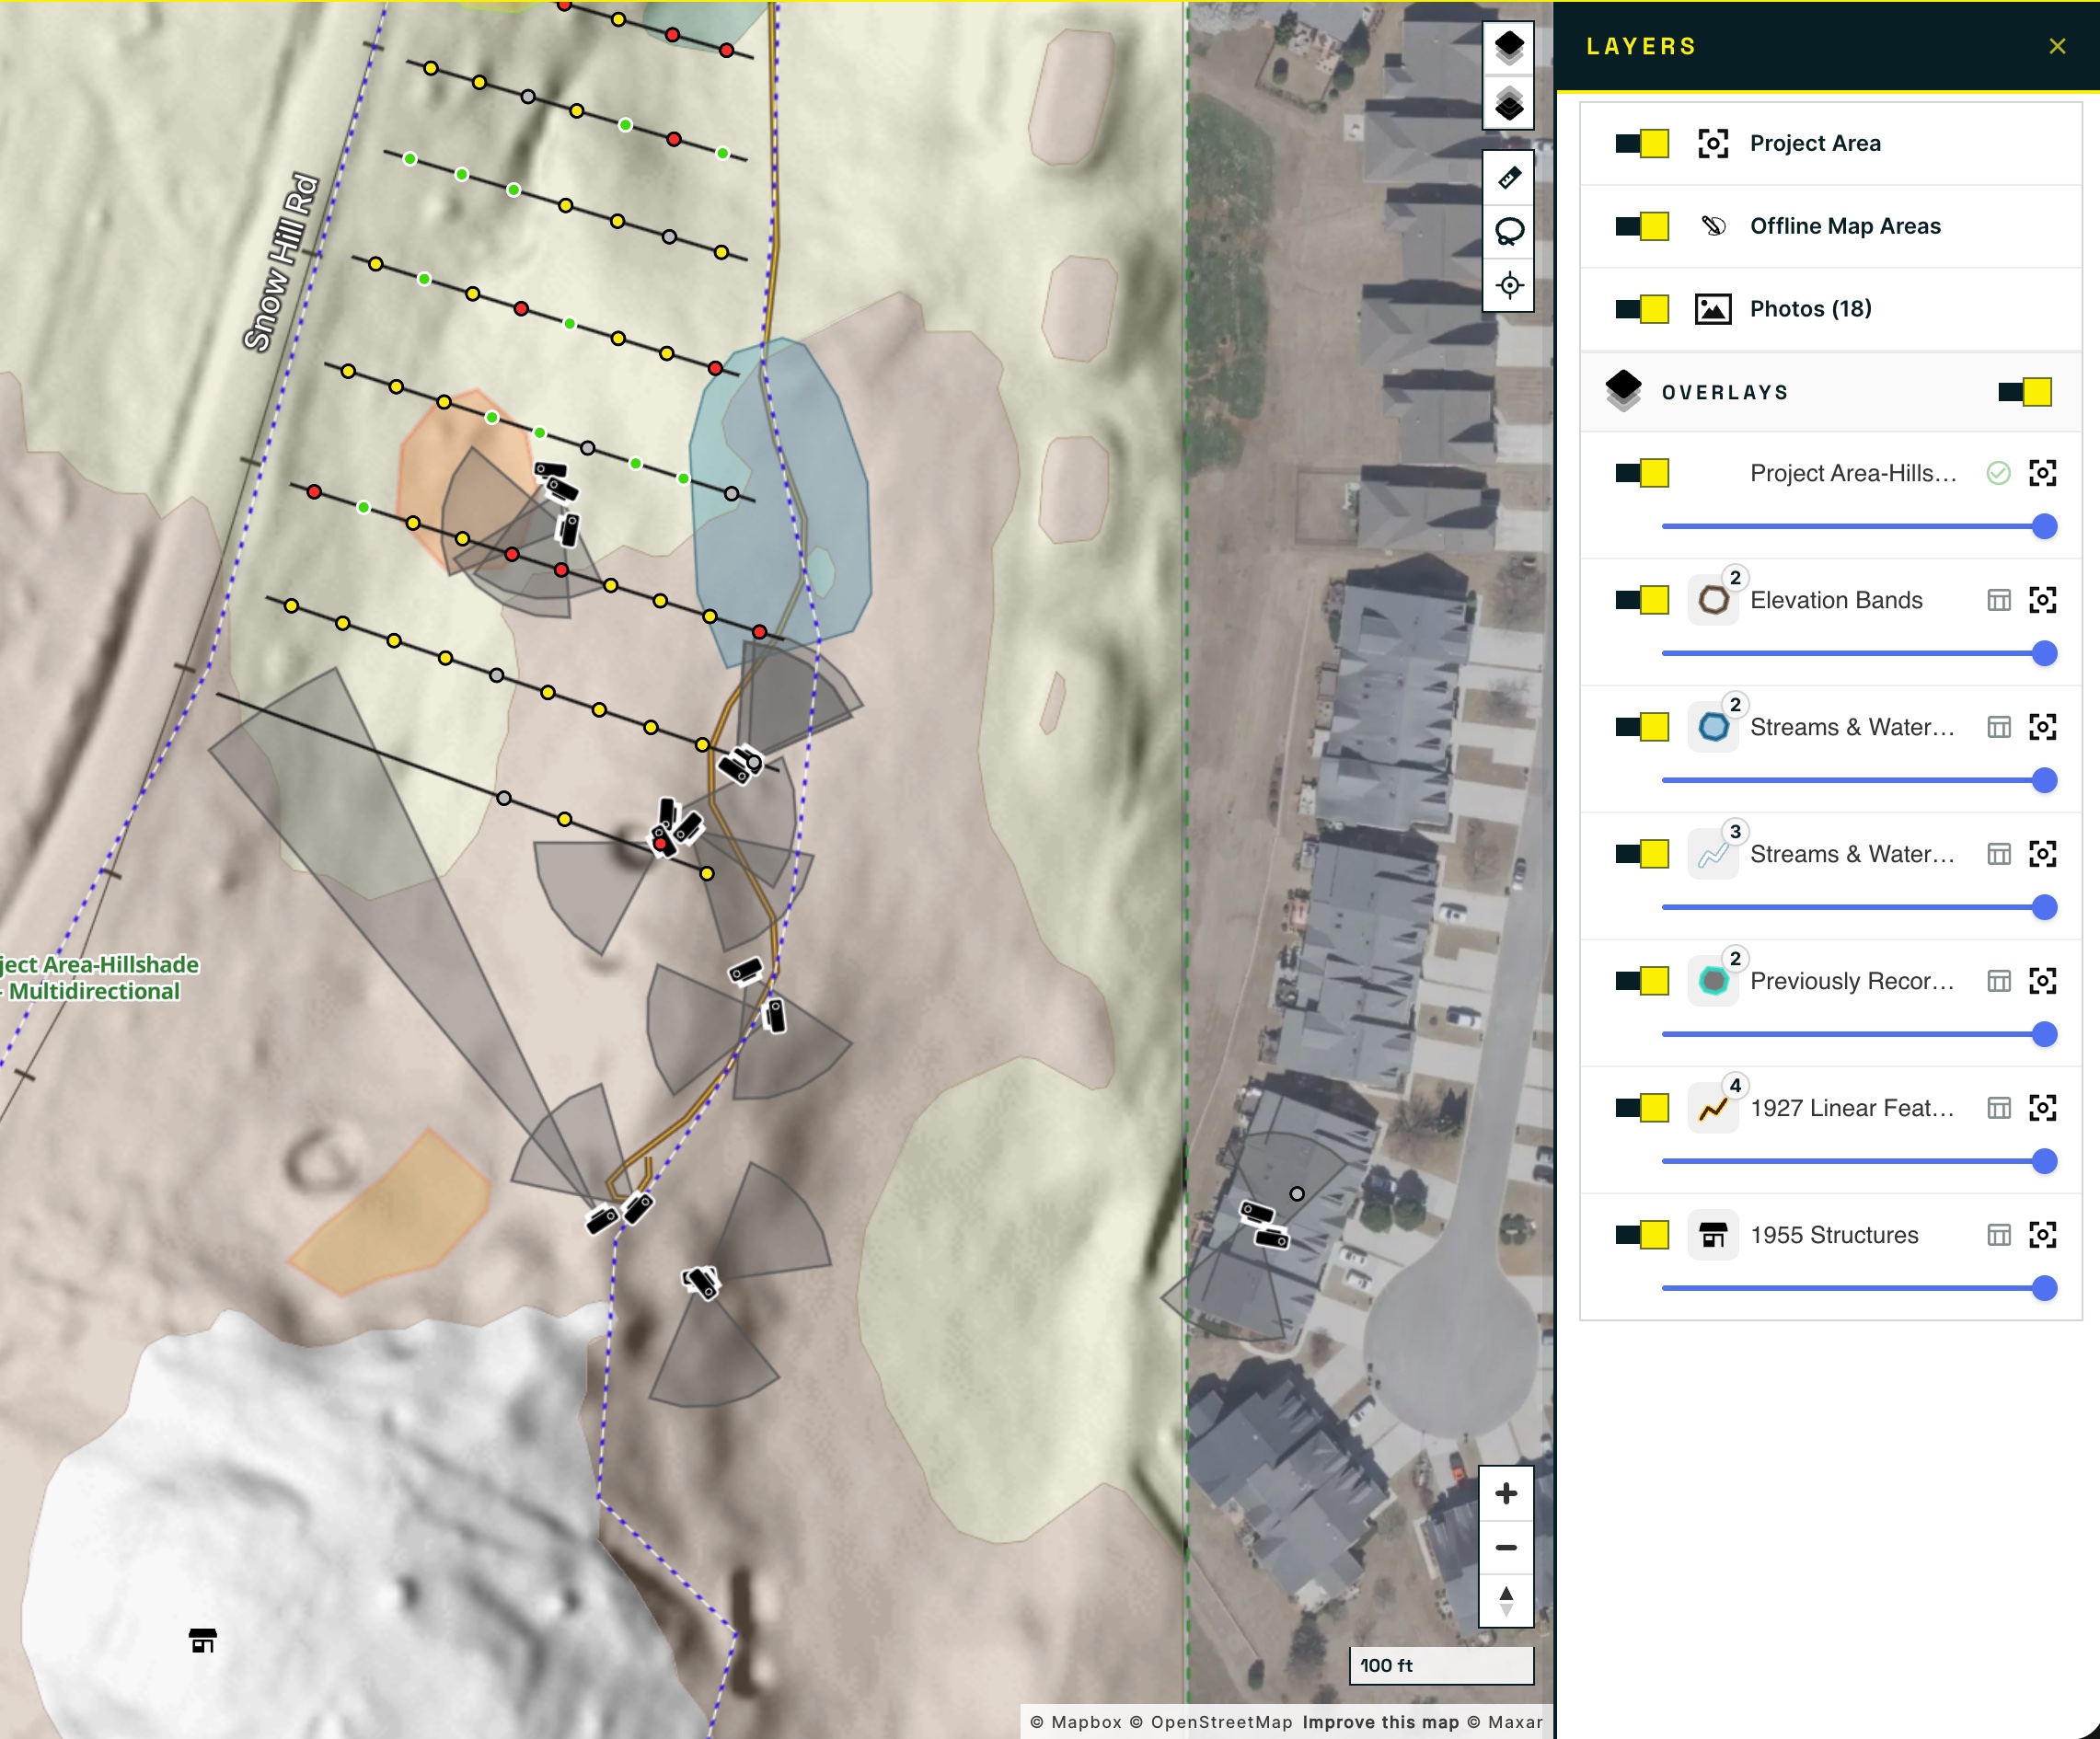Click the Photos (18) layer label
The width and height of the screenshot is (2100, 1739).
pyautogui.click(x=1810, y=309)
